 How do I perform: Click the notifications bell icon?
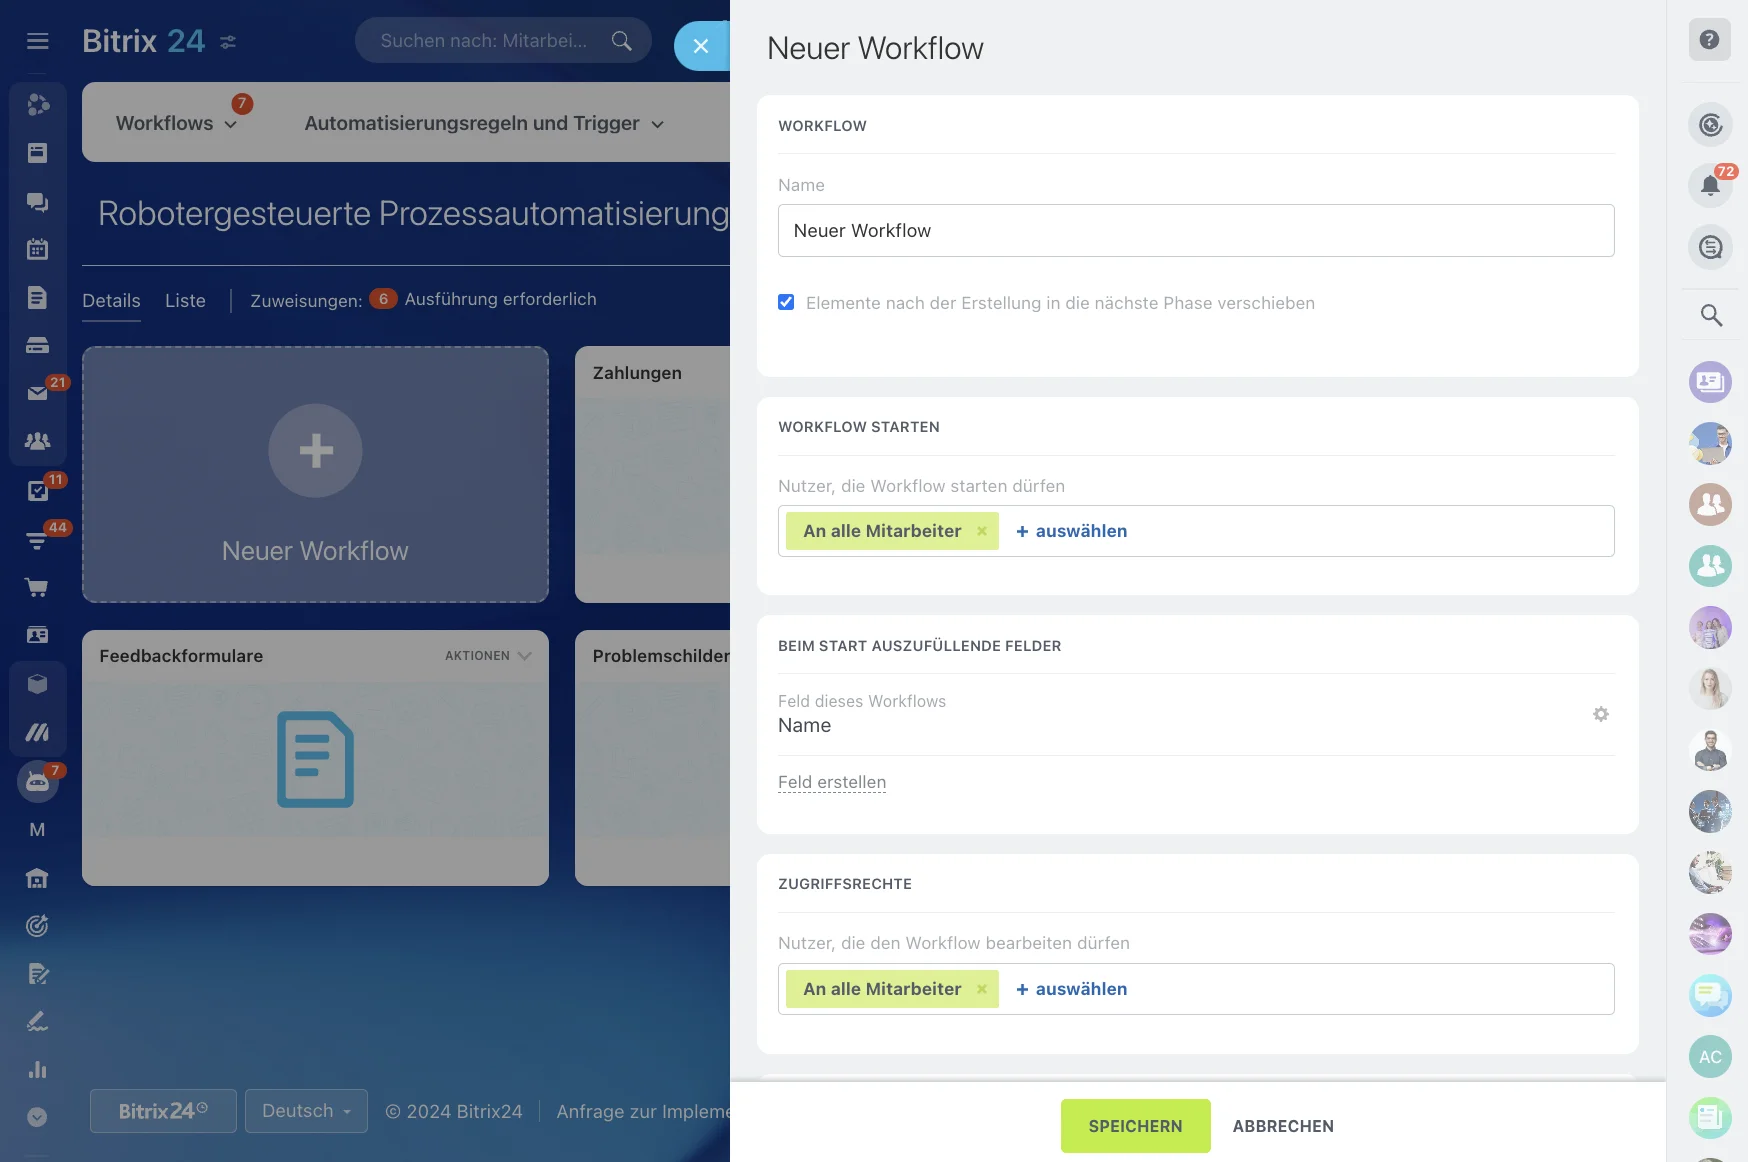1710,185
